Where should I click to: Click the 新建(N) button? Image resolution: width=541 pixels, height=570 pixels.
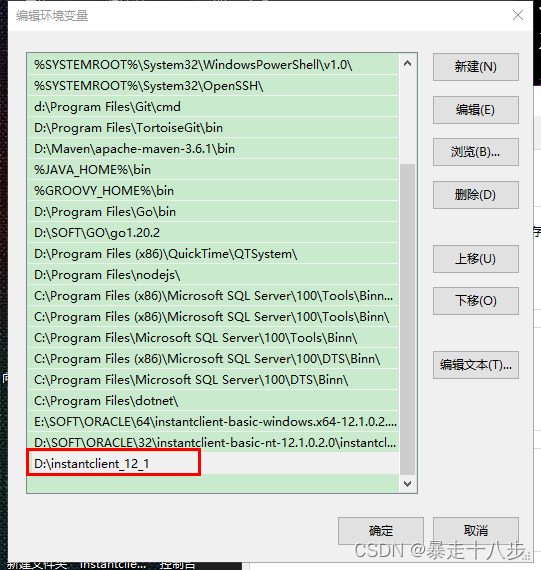(476, 67)
